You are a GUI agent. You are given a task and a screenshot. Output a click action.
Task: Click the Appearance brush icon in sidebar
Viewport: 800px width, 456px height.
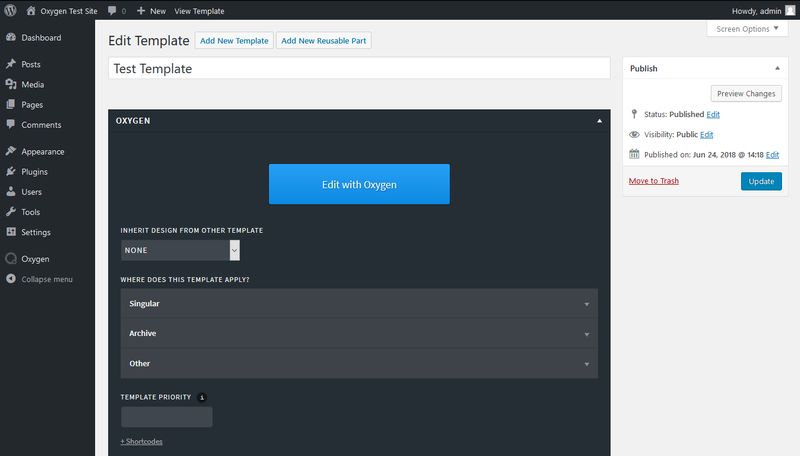pyautogui.click(x=11, y=151)
